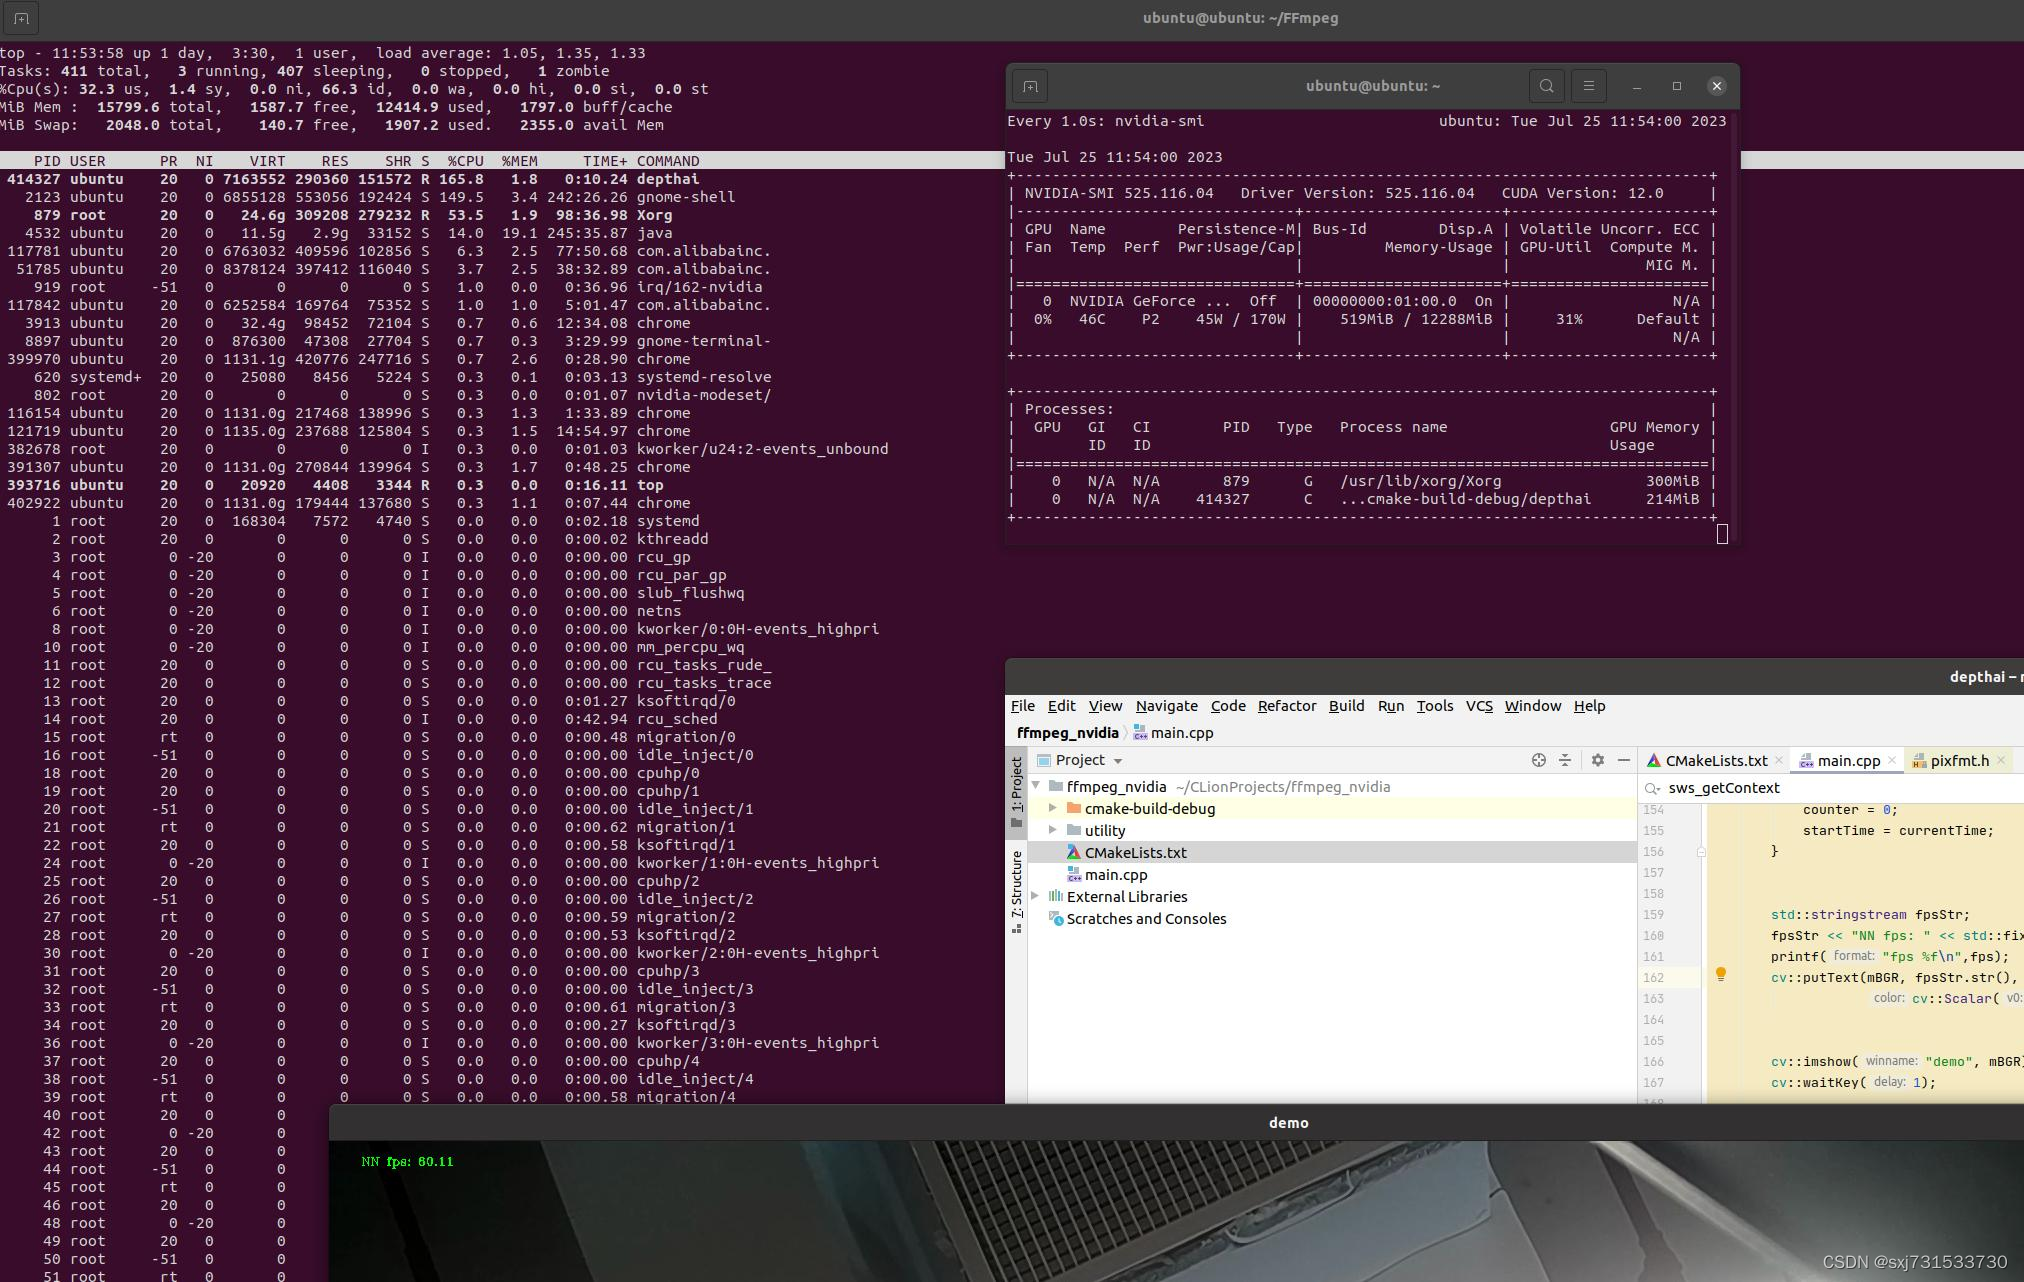
Task: Close the CMakeLists.txt editor tab
Action: pos(1779,761)
